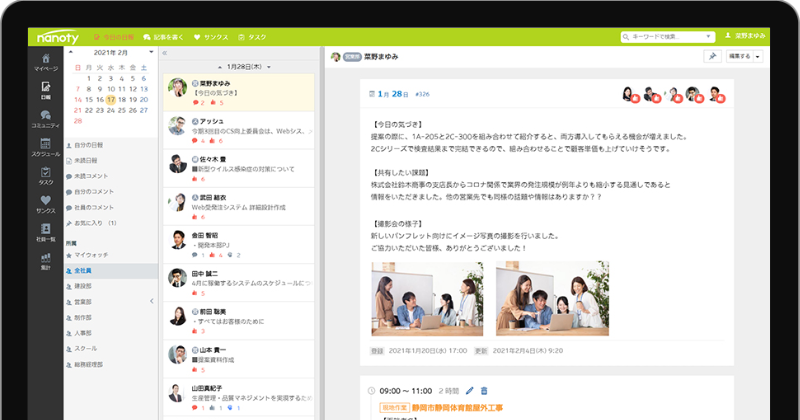The image size is (800, 420).
Task: Select 全社員 in the 所属 list
Action: tap(111, 270)
